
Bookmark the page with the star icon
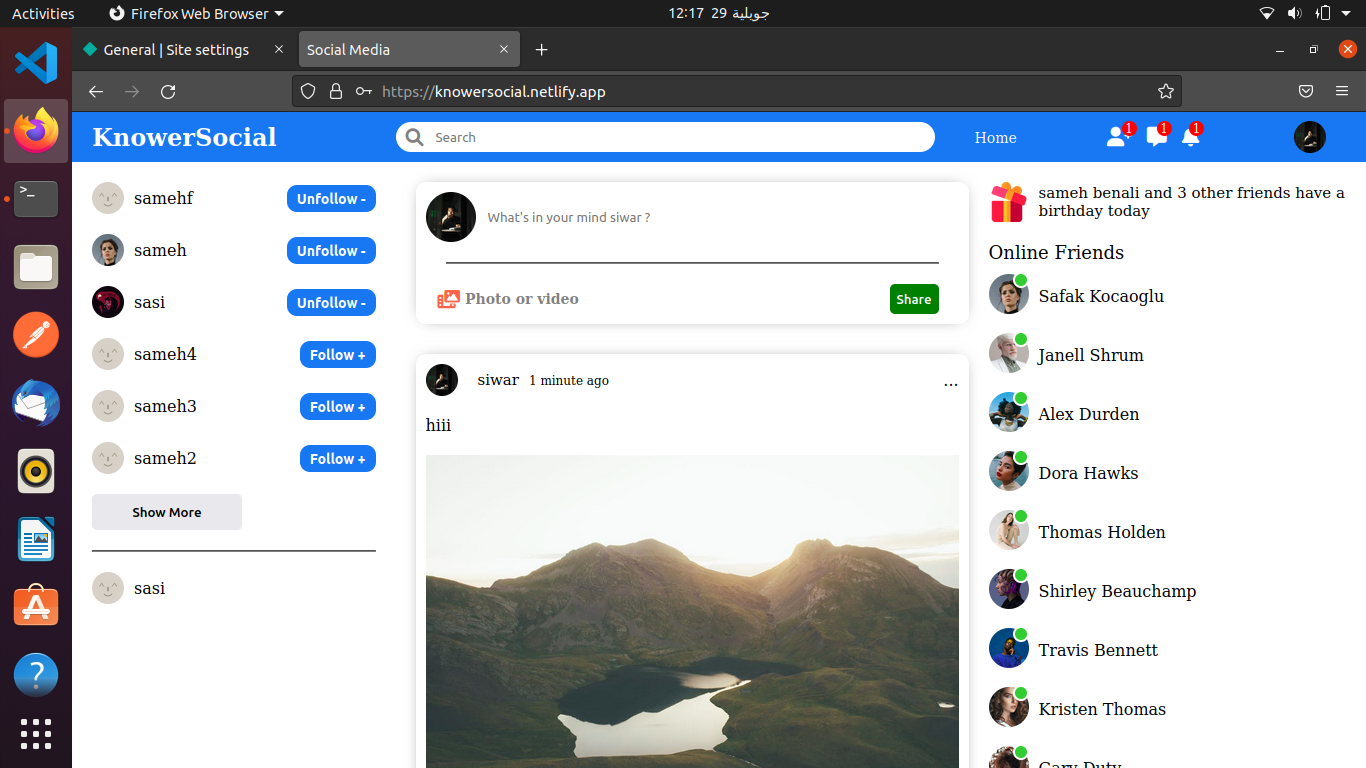coord(1165,91)
